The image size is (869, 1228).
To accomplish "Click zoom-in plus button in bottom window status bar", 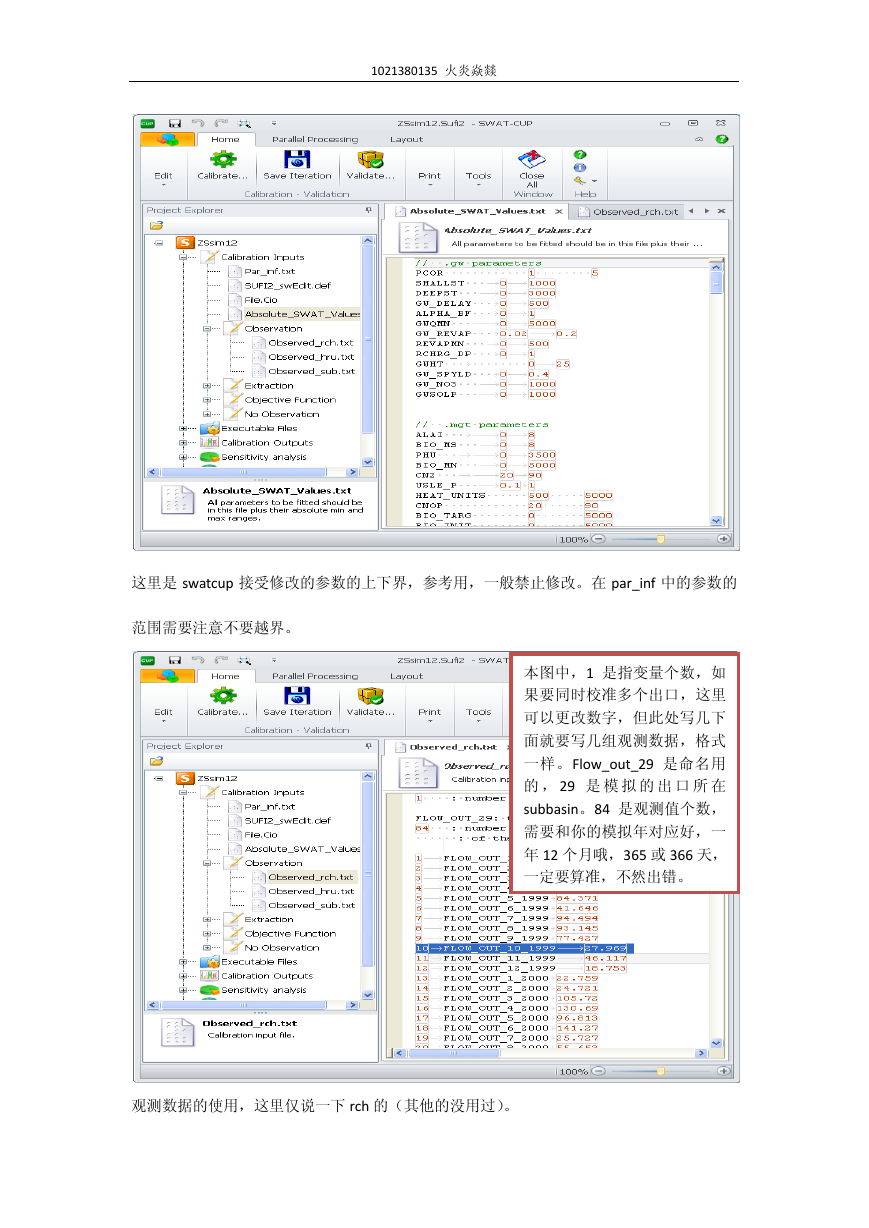I will point(723,1071).
